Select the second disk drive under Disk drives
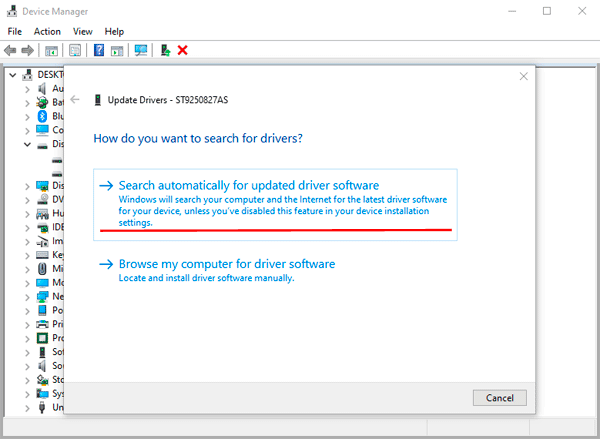600x439 pixels. click(57, 174)
